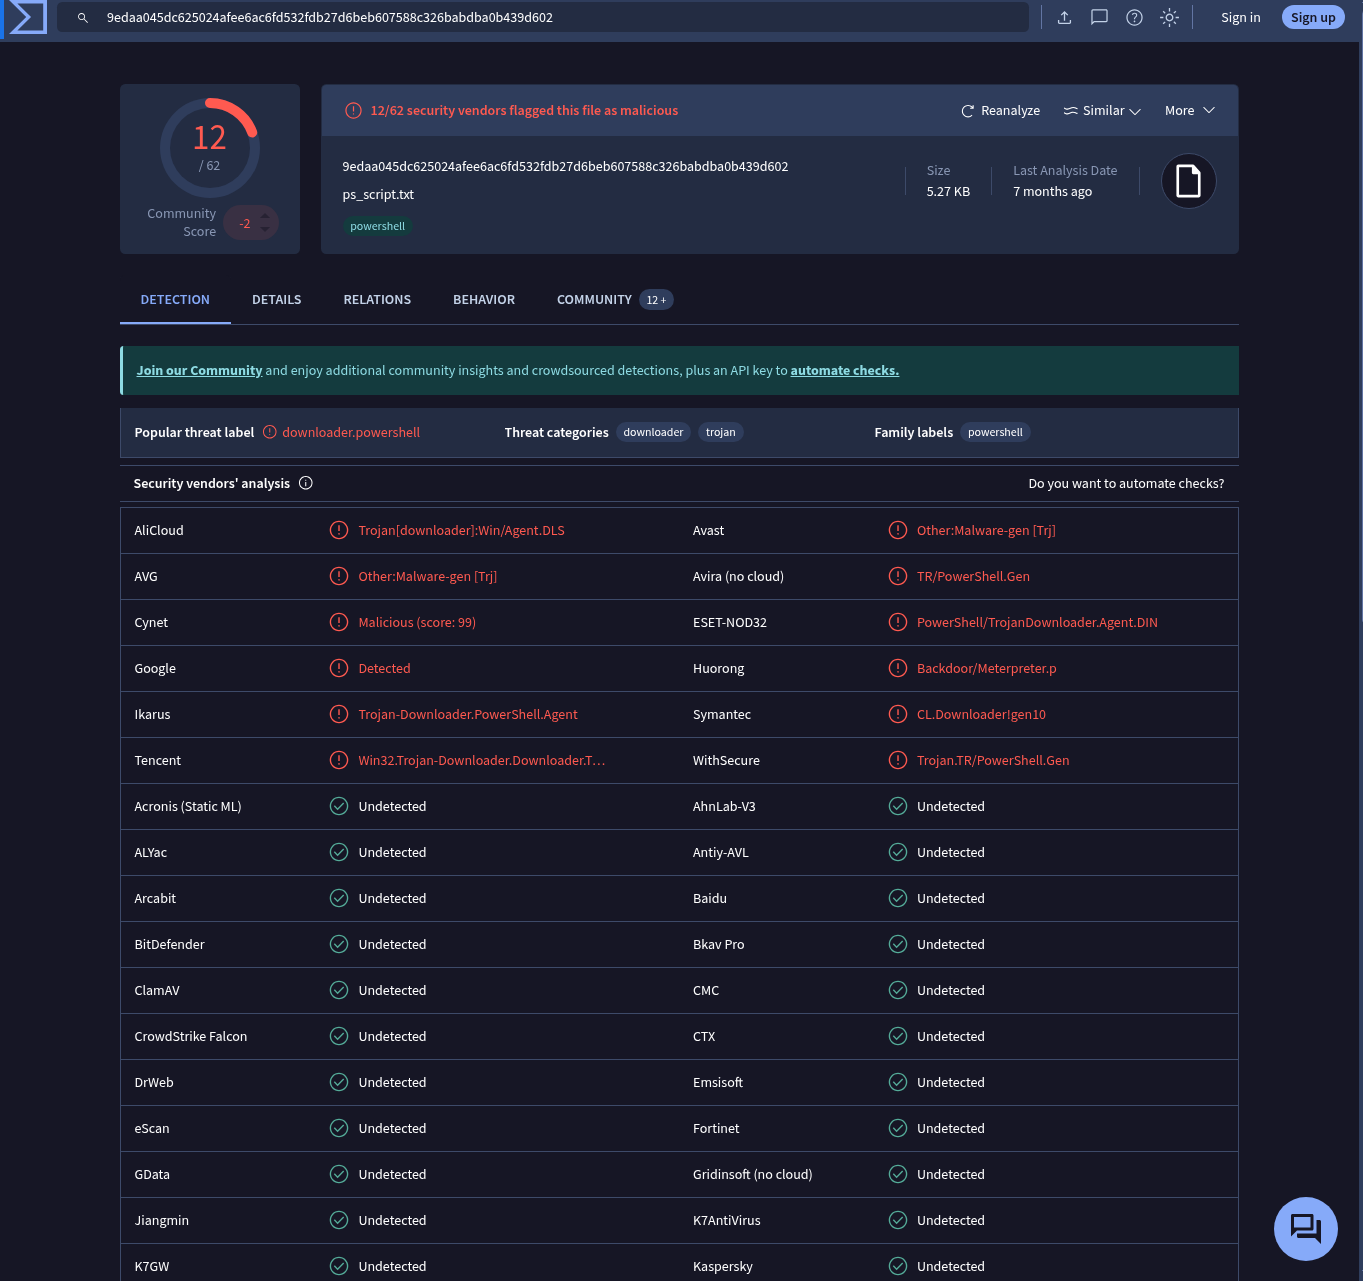This screenshot has height=1281, width=1363.
Task: Click the CrowdStrike Falcon vendor name
Action: (x=190, y=1036)
